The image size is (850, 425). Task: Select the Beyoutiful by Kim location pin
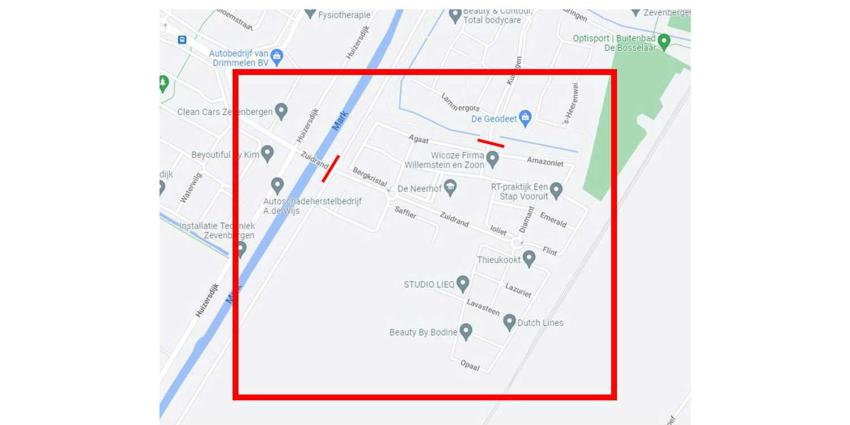[267, 153]
